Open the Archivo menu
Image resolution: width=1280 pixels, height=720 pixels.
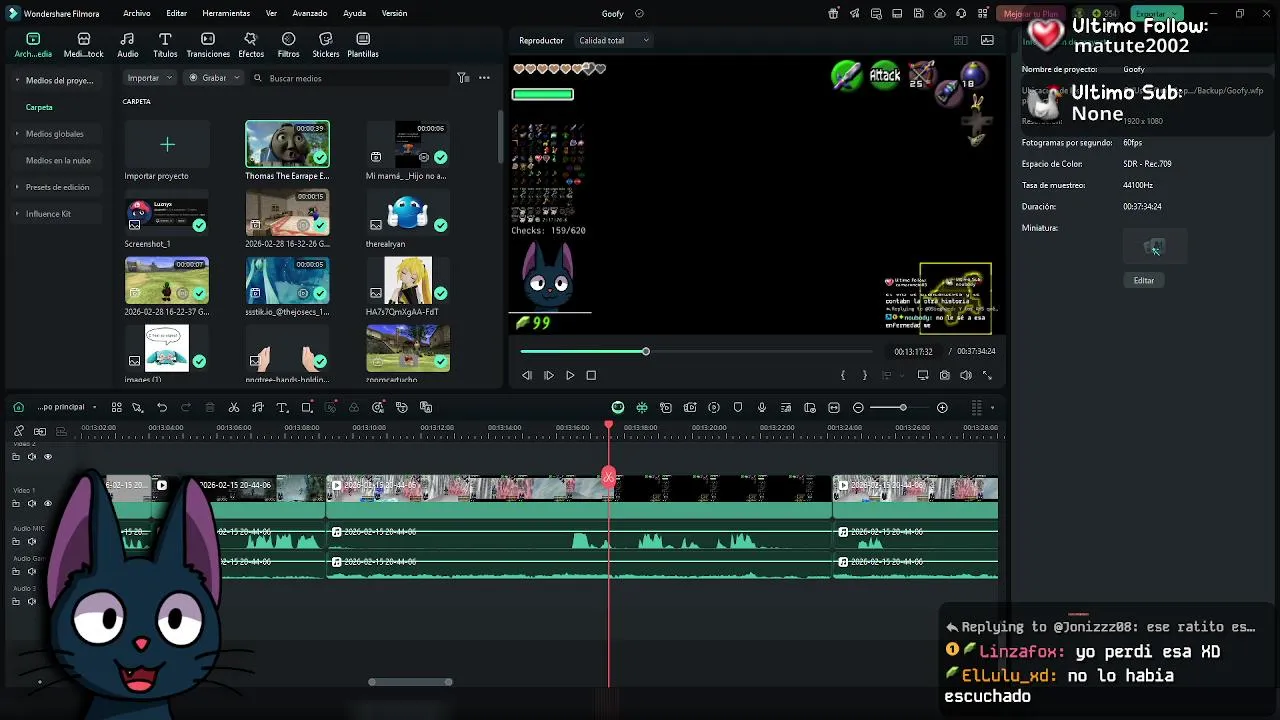click(137, 14)
